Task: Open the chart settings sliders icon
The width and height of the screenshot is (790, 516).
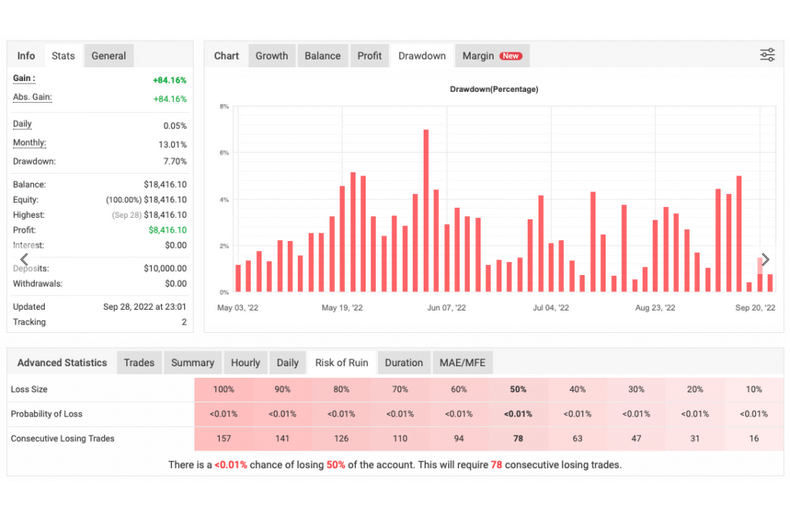Action: [767, 55]
